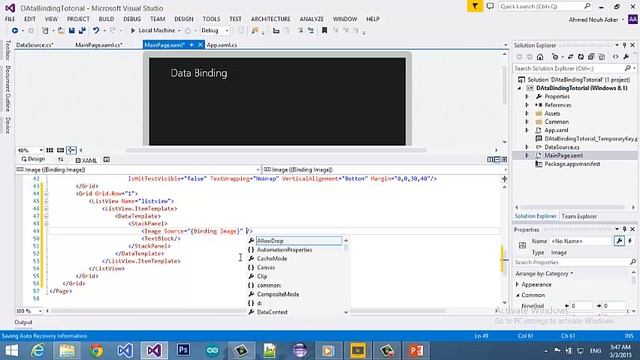Viewport: 640px width, 360px height.
Task: Switch to the Design view tab
Action: 33,159
